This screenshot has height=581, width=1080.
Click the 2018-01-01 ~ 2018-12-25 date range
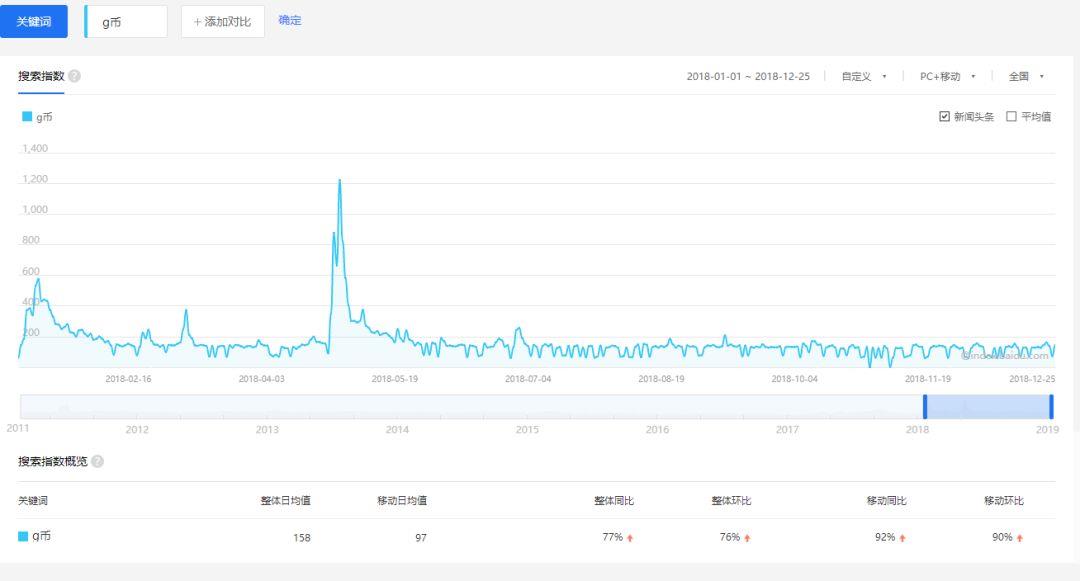pos(748,76)
